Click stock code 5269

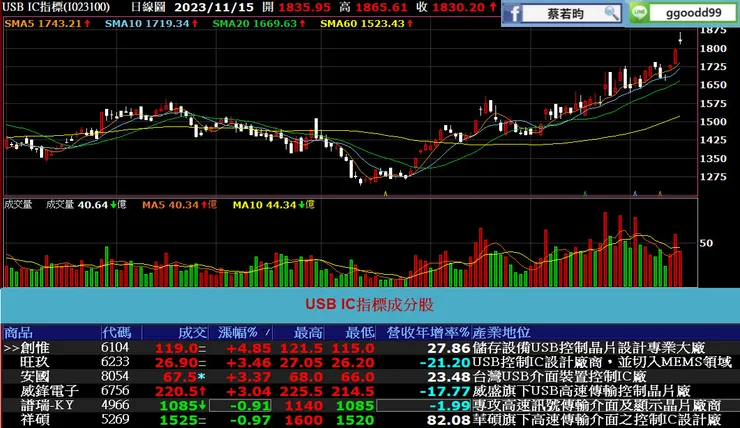(x=115, y=420)
